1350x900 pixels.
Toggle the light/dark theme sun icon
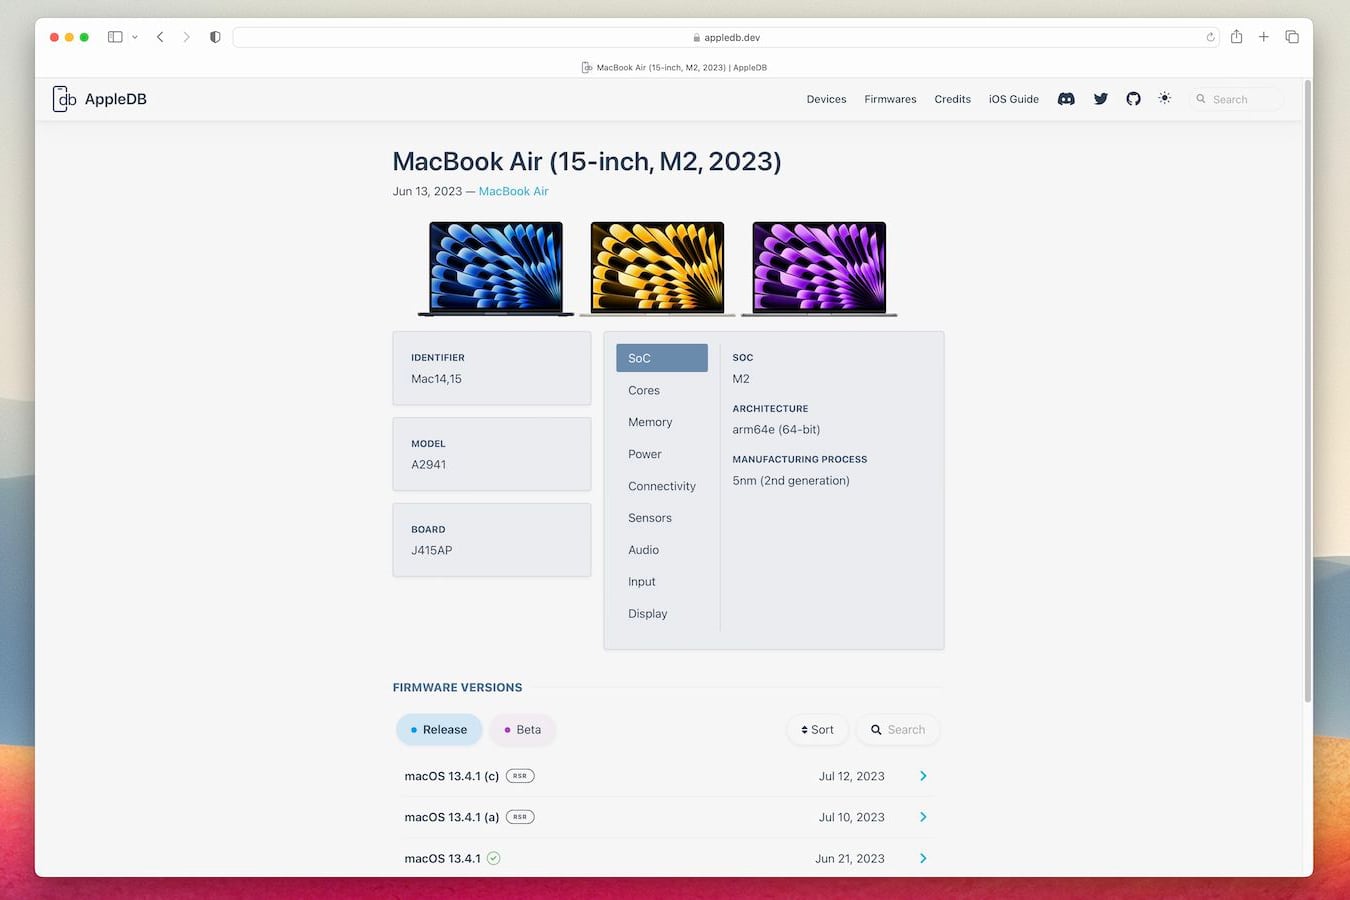pos(1164,98)
